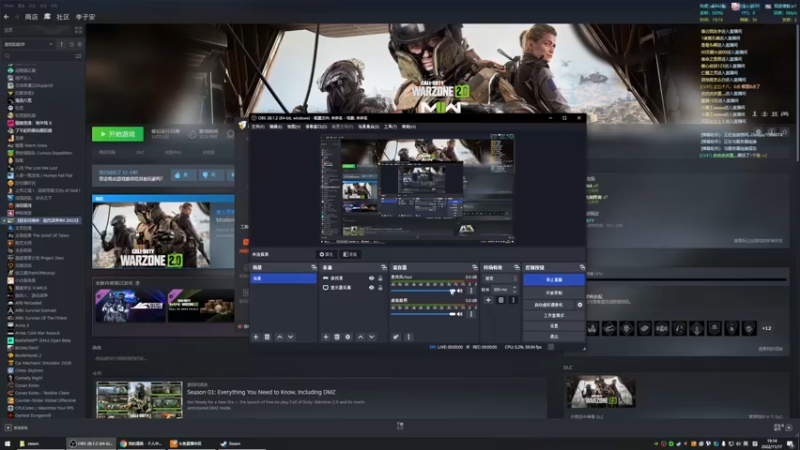Open Steam Community tab in top navigation
The height and width of the screenshot is (450, 800).
[63, 17]
